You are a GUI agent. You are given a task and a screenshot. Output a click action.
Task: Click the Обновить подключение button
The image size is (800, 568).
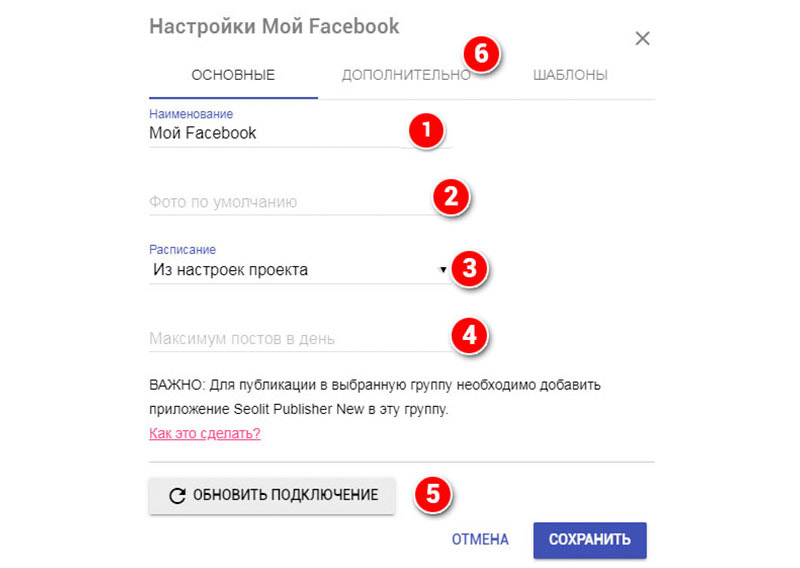click(272, 496)
